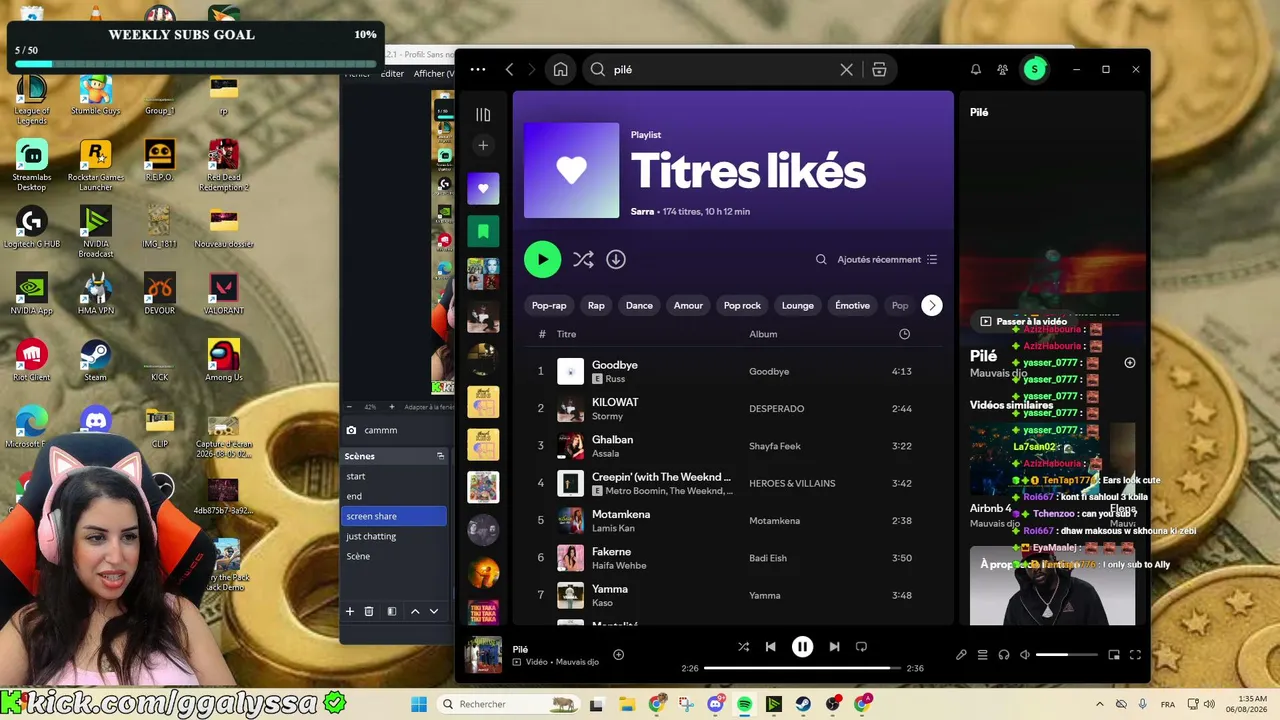The width and height of the screenshot is (1280, 720).
Task: Select the Lounge filter chip
Action: [798, 305]
